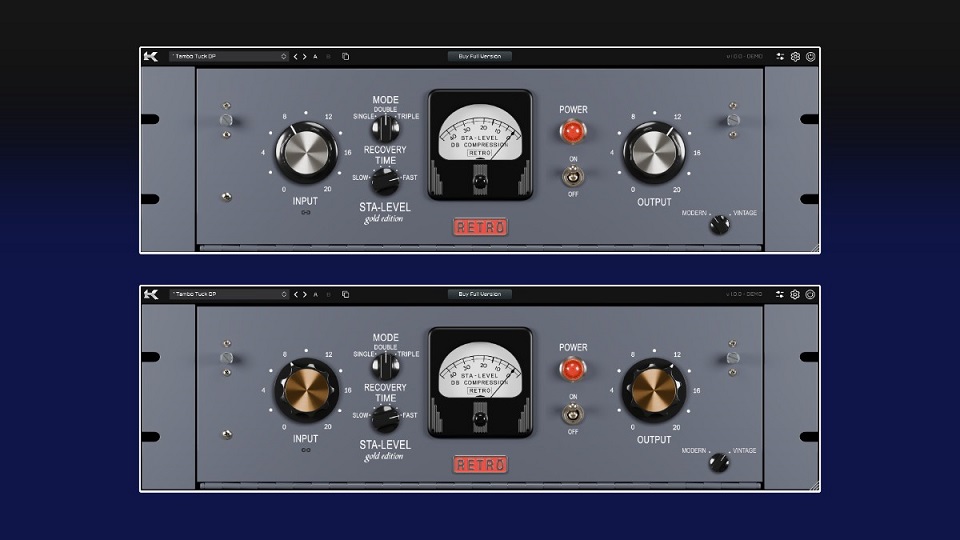Image resolution: width=960 pixels, height=540 pixels.
Task: Open the Tambo Tuck preset dropdown in upper plugin
Action: (x=228, y=57)
